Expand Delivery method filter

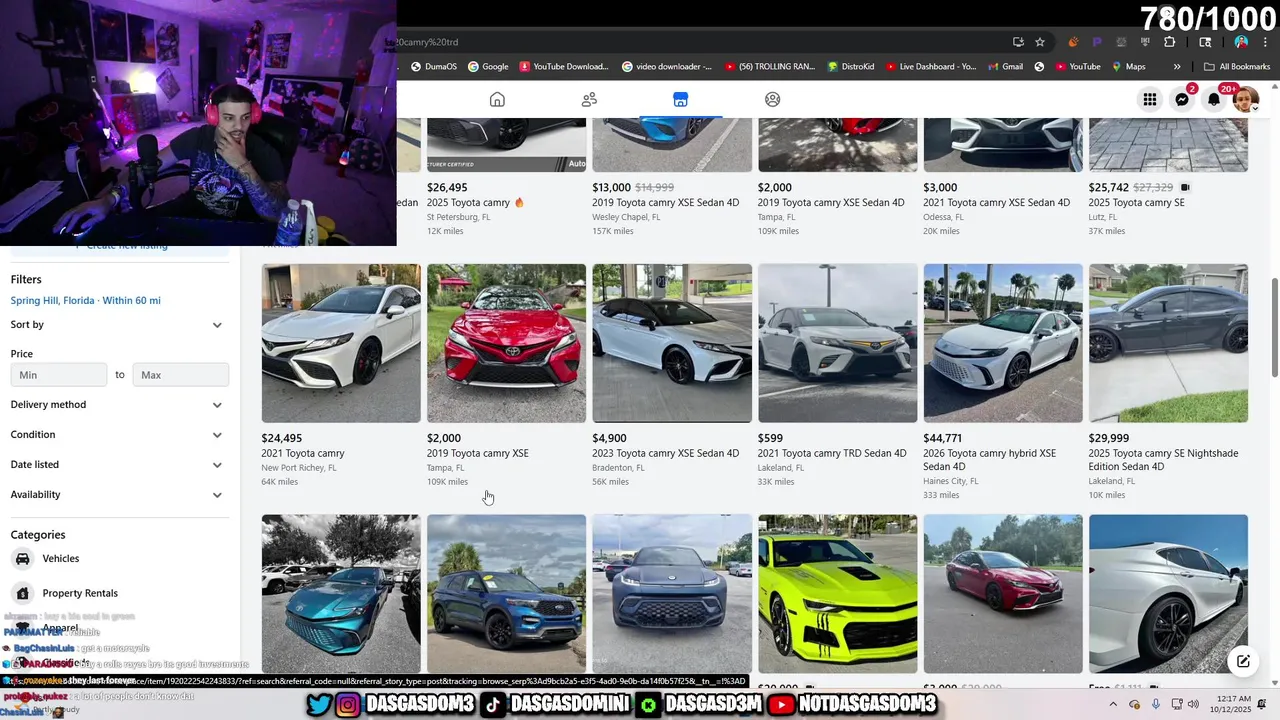point(118,405)
